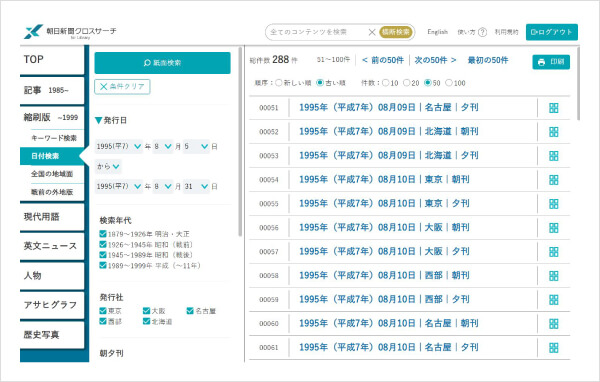Open page viewer icon for result 00060
600x382 pixels.
click(553, 324)
